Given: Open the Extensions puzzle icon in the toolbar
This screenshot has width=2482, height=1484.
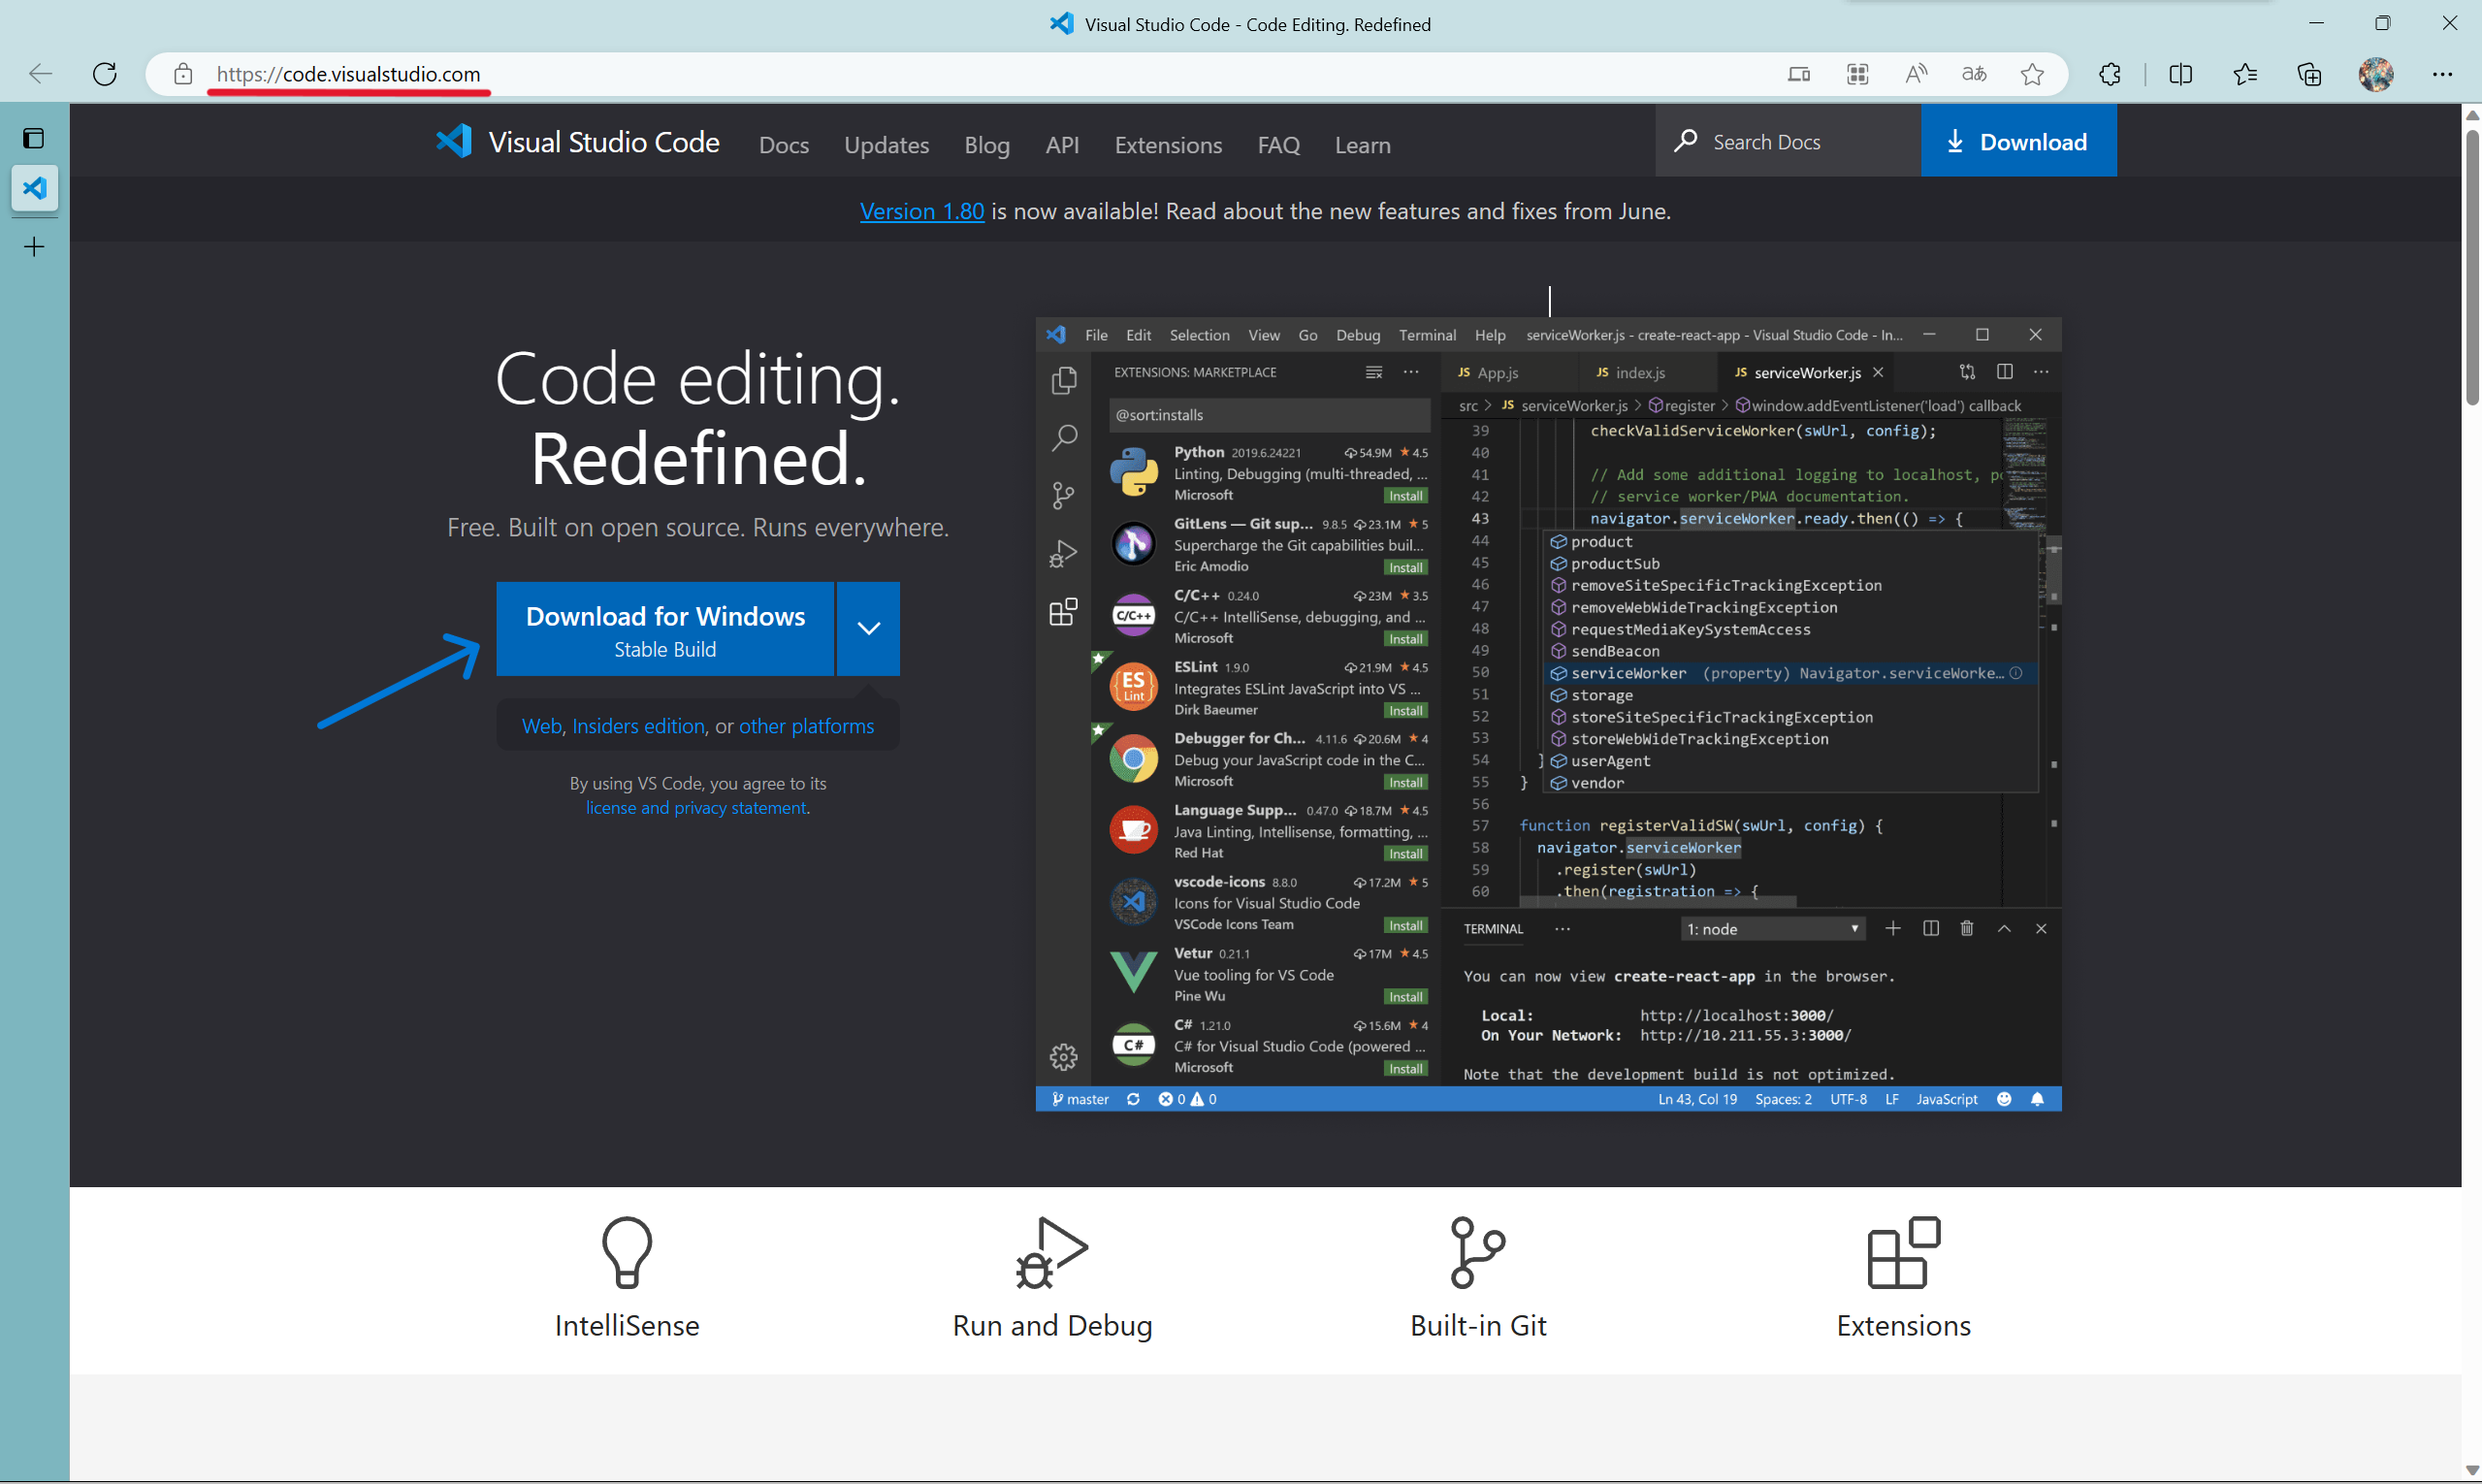Looking at the screenshot, I should (x=2110, y=74).
